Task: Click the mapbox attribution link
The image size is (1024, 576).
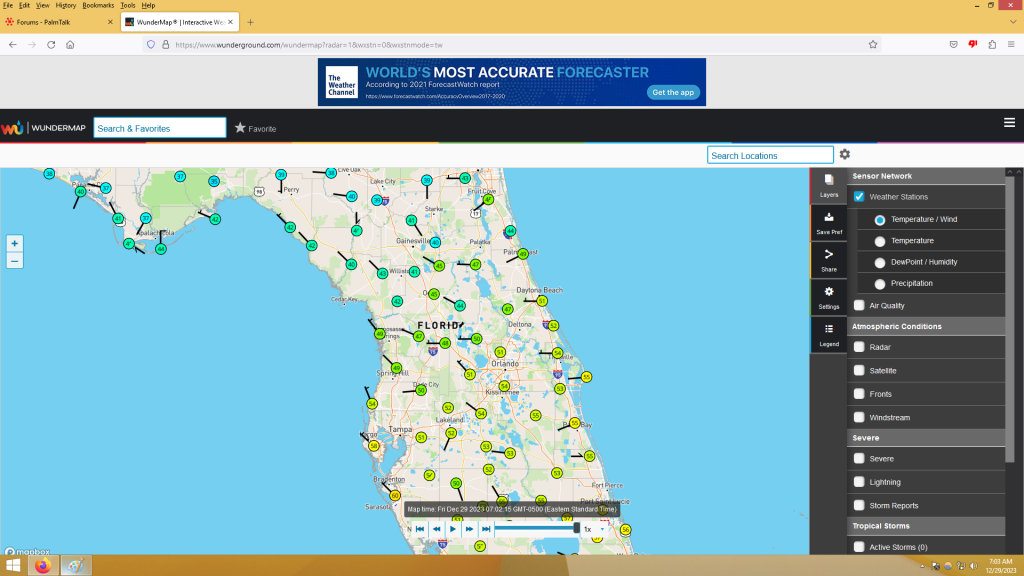Action: click(x=27, y=551)
